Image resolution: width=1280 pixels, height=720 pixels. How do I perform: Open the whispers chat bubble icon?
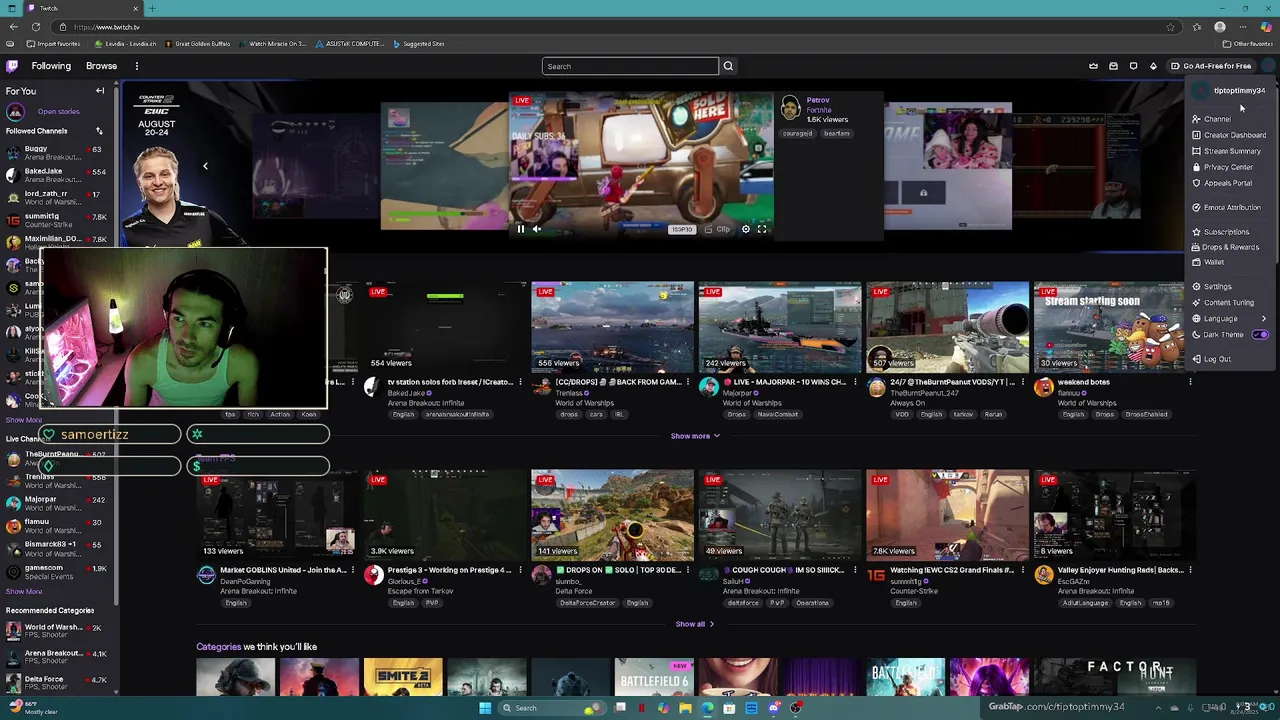pyautogui.click(x=1133, y=66)
